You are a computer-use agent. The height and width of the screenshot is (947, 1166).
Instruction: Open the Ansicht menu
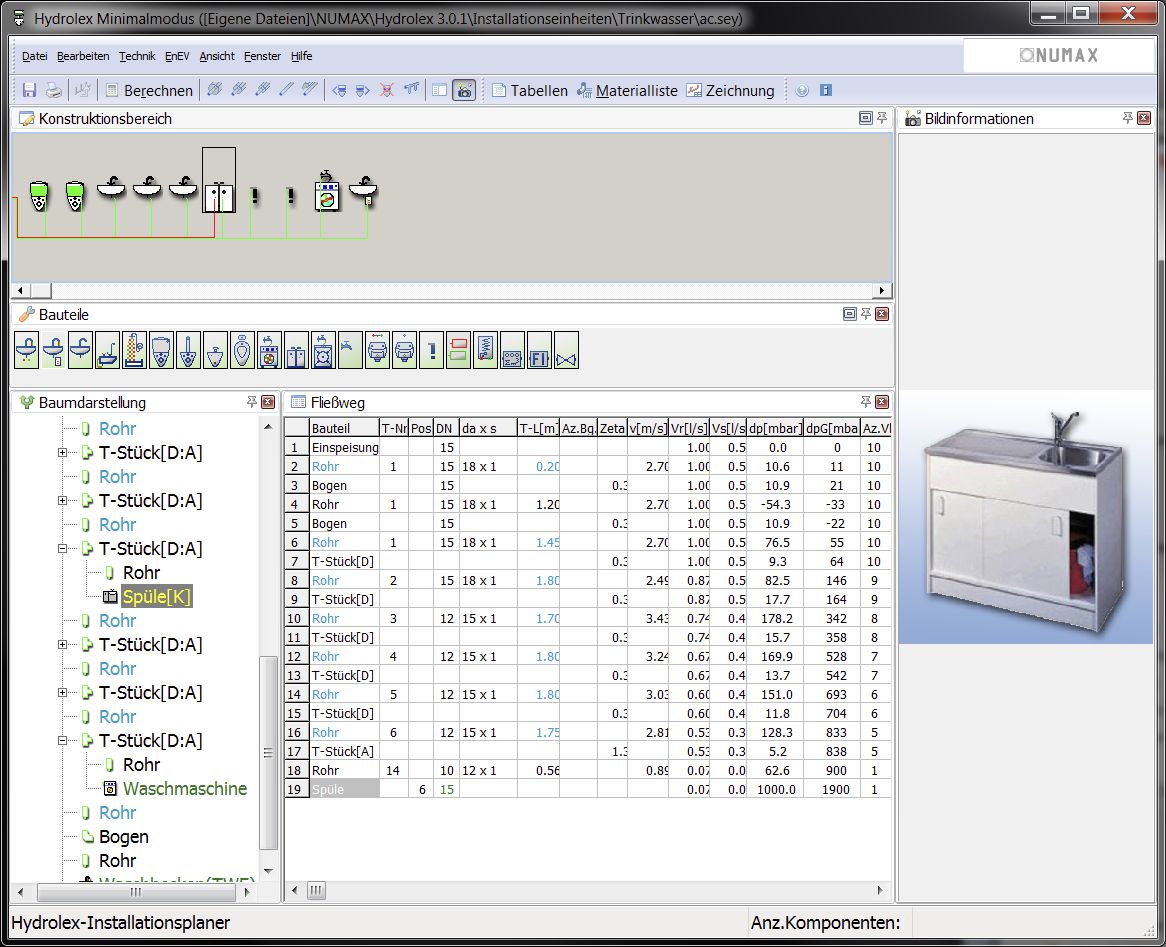[217, 56]
